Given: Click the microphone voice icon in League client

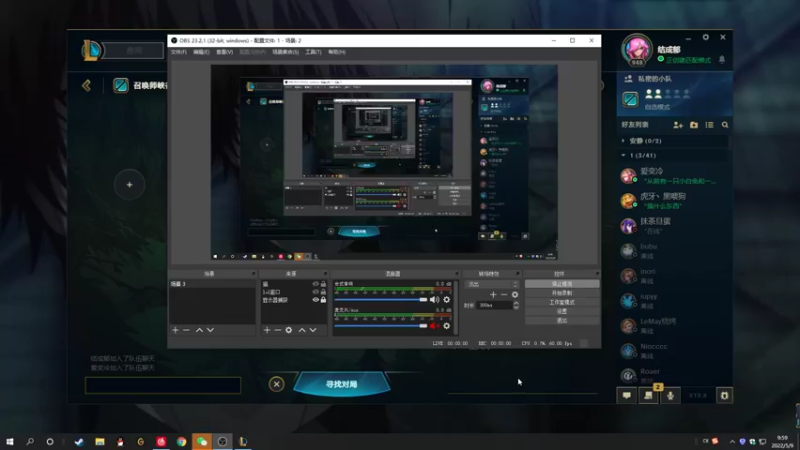Looking at the screenshot, I should (670, 395).
